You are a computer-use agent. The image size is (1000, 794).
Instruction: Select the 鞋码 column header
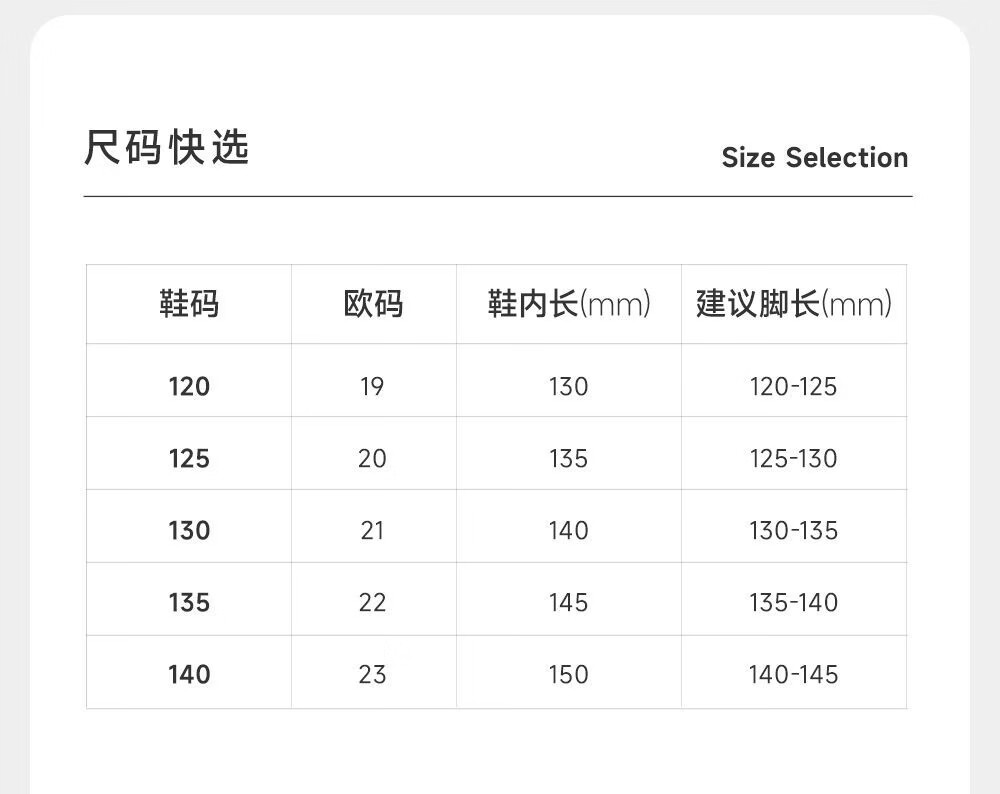pyautogui.click(x=189, y=304)
